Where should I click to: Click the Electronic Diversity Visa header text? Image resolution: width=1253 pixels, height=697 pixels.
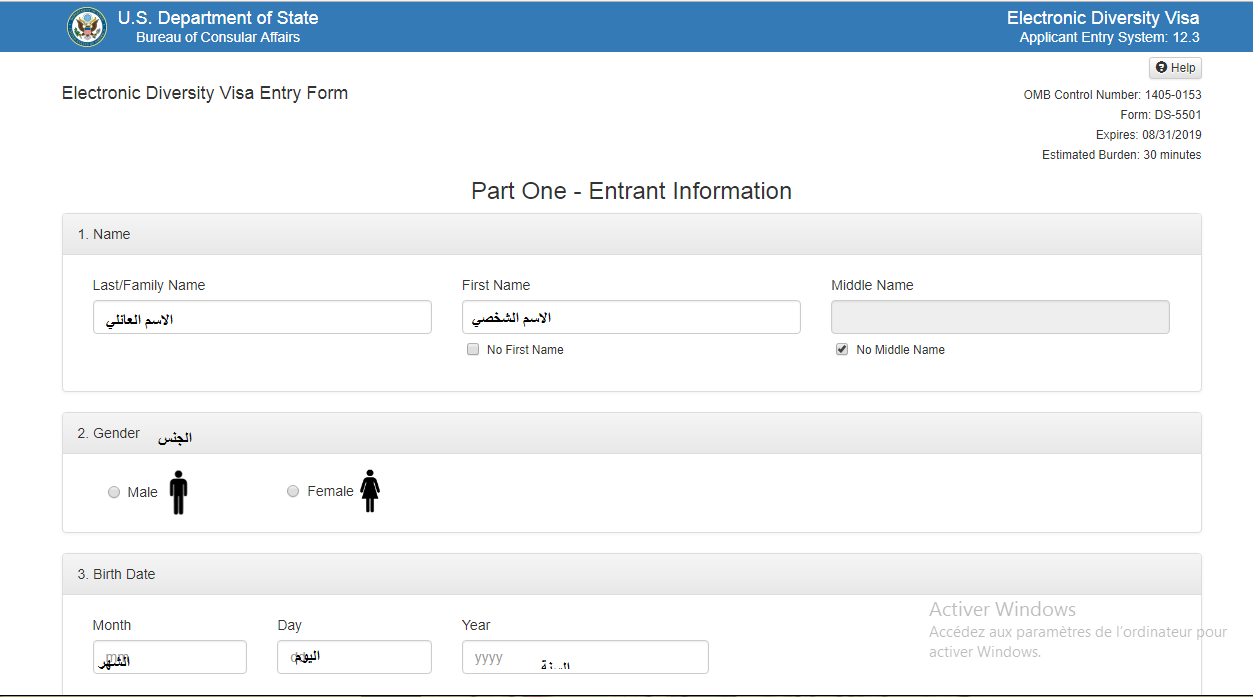pyautogui.click(x=1102, y=18)
